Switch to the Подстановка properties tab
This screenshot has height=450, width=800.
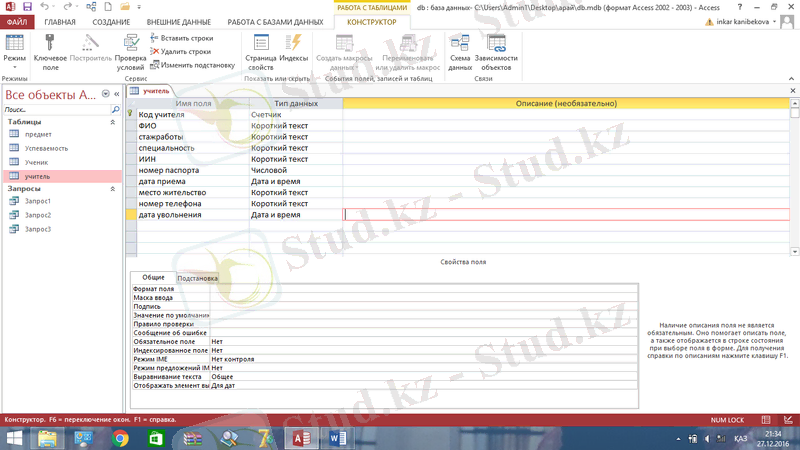pos(198,278)
